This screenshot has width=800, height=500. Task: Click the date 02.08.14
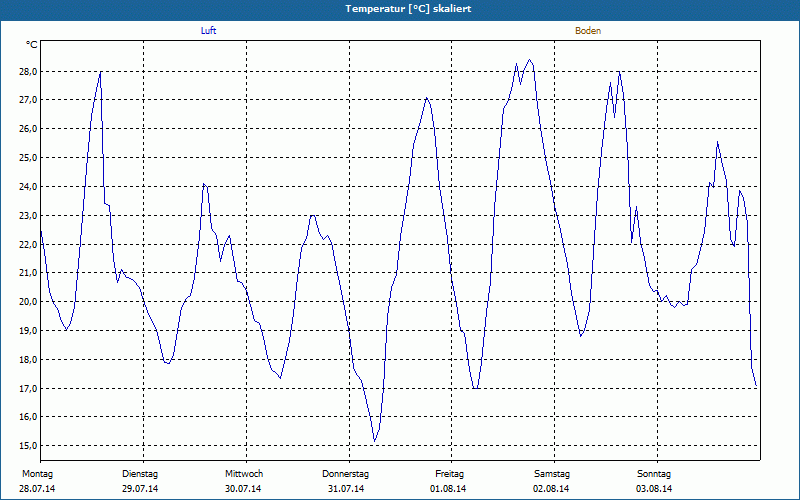point(551,489)
